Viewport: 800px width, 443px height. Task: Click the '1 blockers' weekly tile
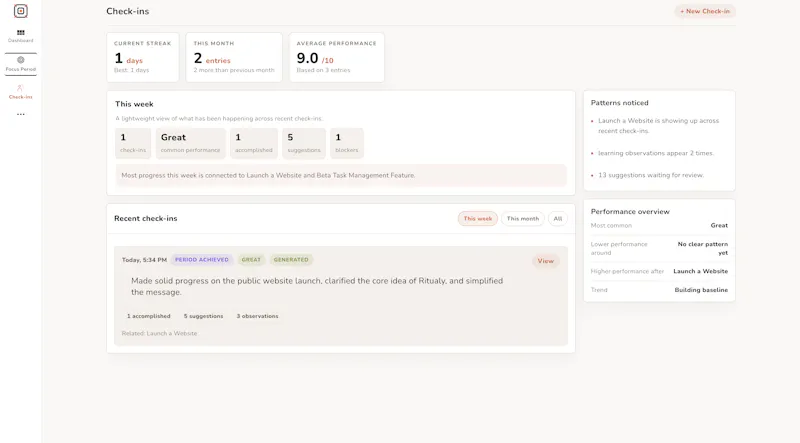pos(346,143)
